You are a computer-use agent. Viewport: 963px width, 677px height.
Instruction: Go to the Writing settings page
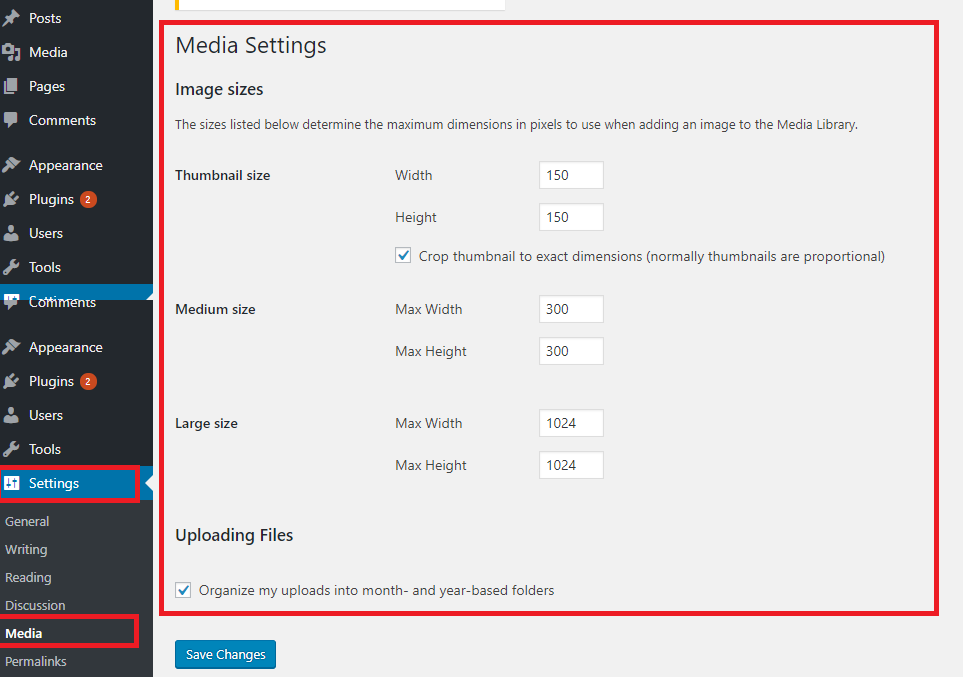point(26,549)
